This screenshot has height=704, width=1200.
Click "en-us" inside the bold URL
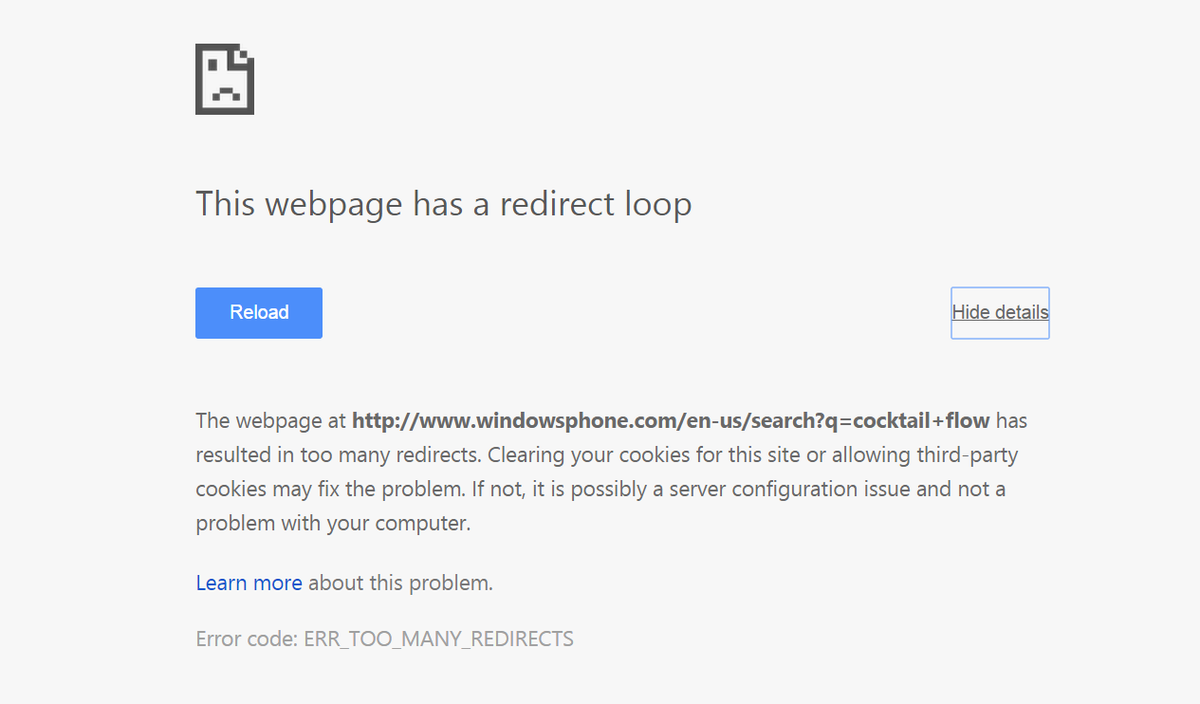[707, 420]
